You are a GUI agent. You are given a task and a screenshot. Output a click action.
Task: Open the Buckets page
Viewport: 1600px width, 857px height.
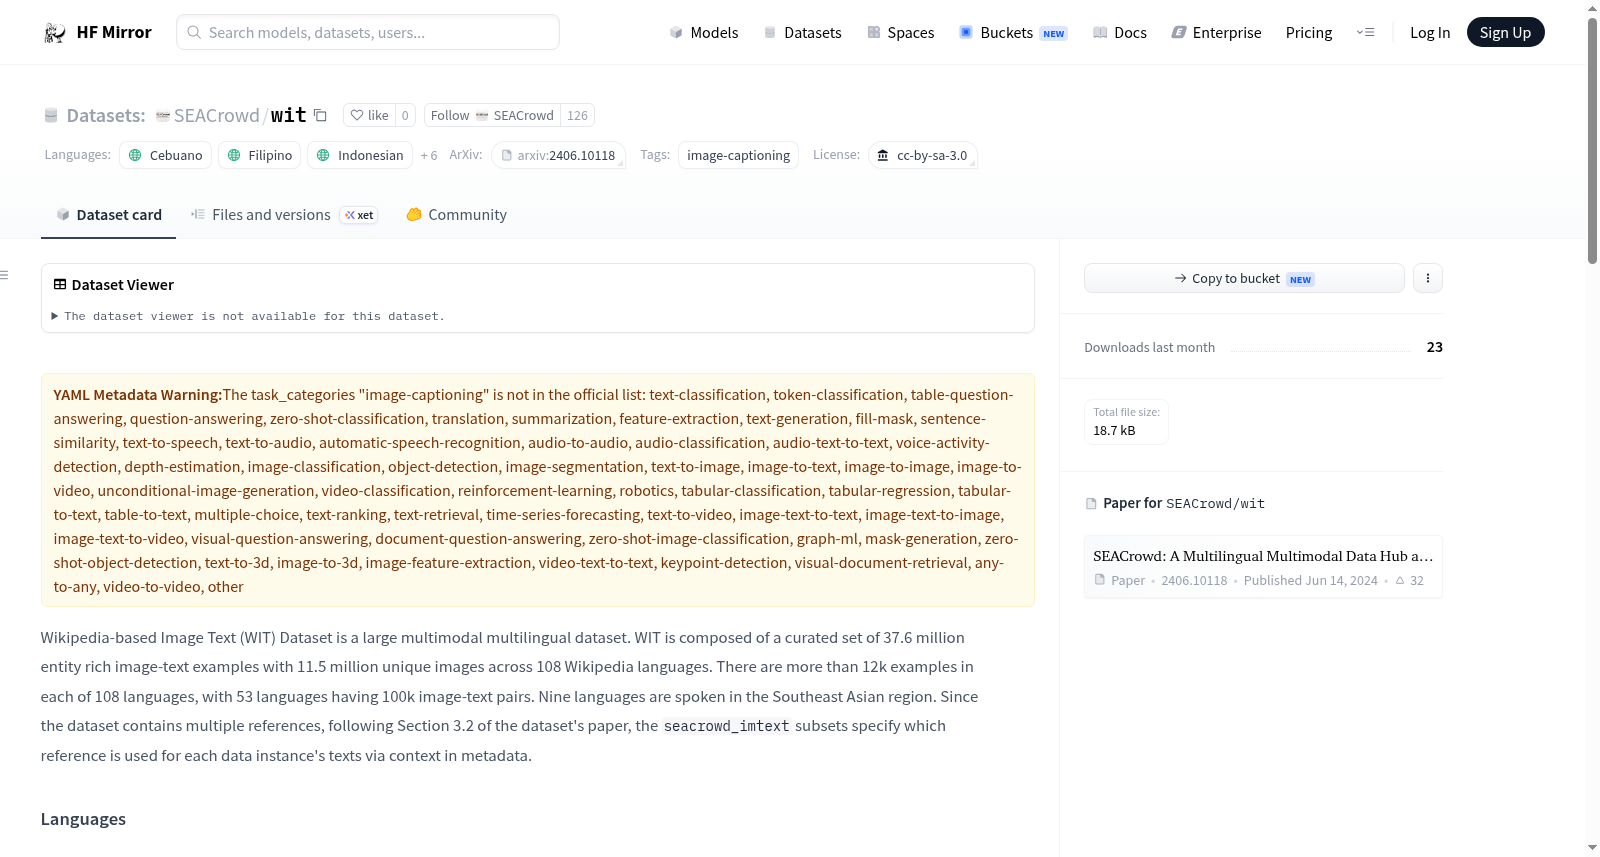(x=1013, y=33)
